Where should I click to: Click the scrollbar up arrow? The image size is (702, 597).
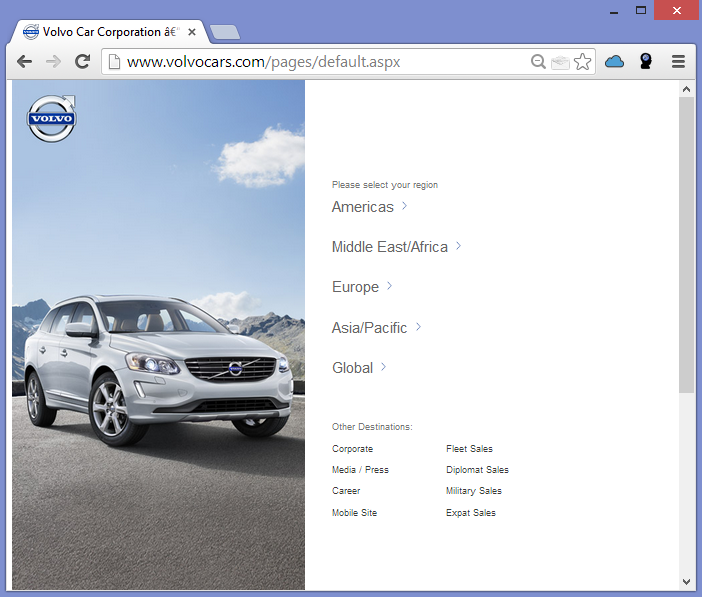(686, 89)
